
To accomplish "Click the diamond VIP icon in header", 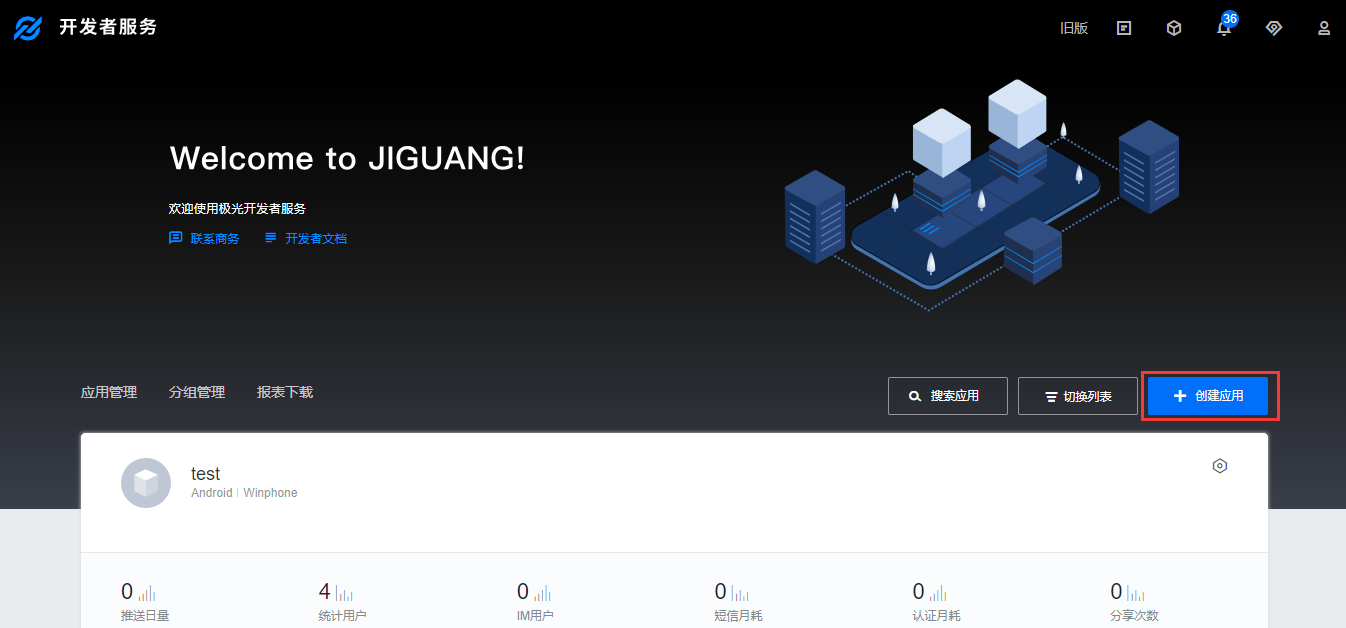I will 1274,28.
